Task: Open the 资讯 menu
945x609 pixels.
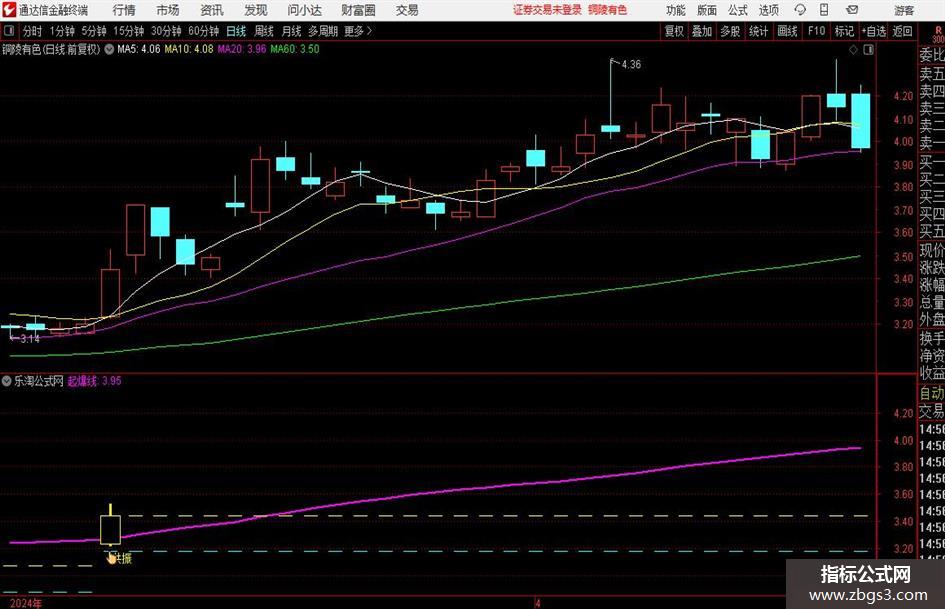Action: (212, 10)
